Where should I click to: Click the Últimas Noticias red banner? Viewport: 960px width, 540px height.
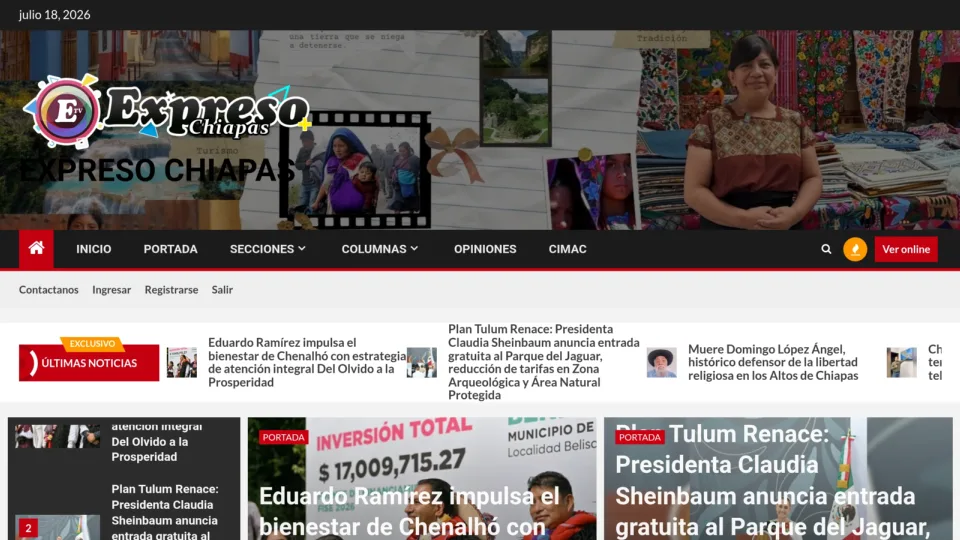[89, 362]
